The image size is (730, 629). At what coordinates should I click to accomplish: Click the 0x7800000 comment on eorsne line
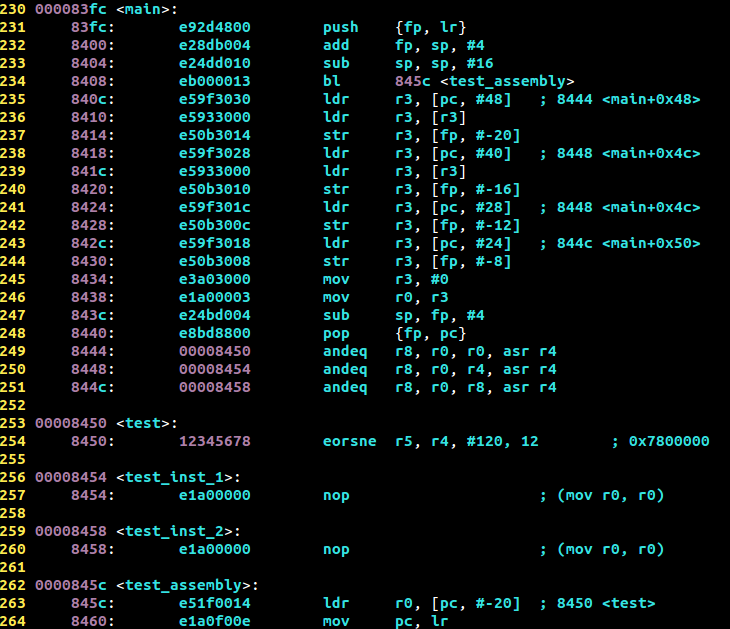tap(669, 441)
